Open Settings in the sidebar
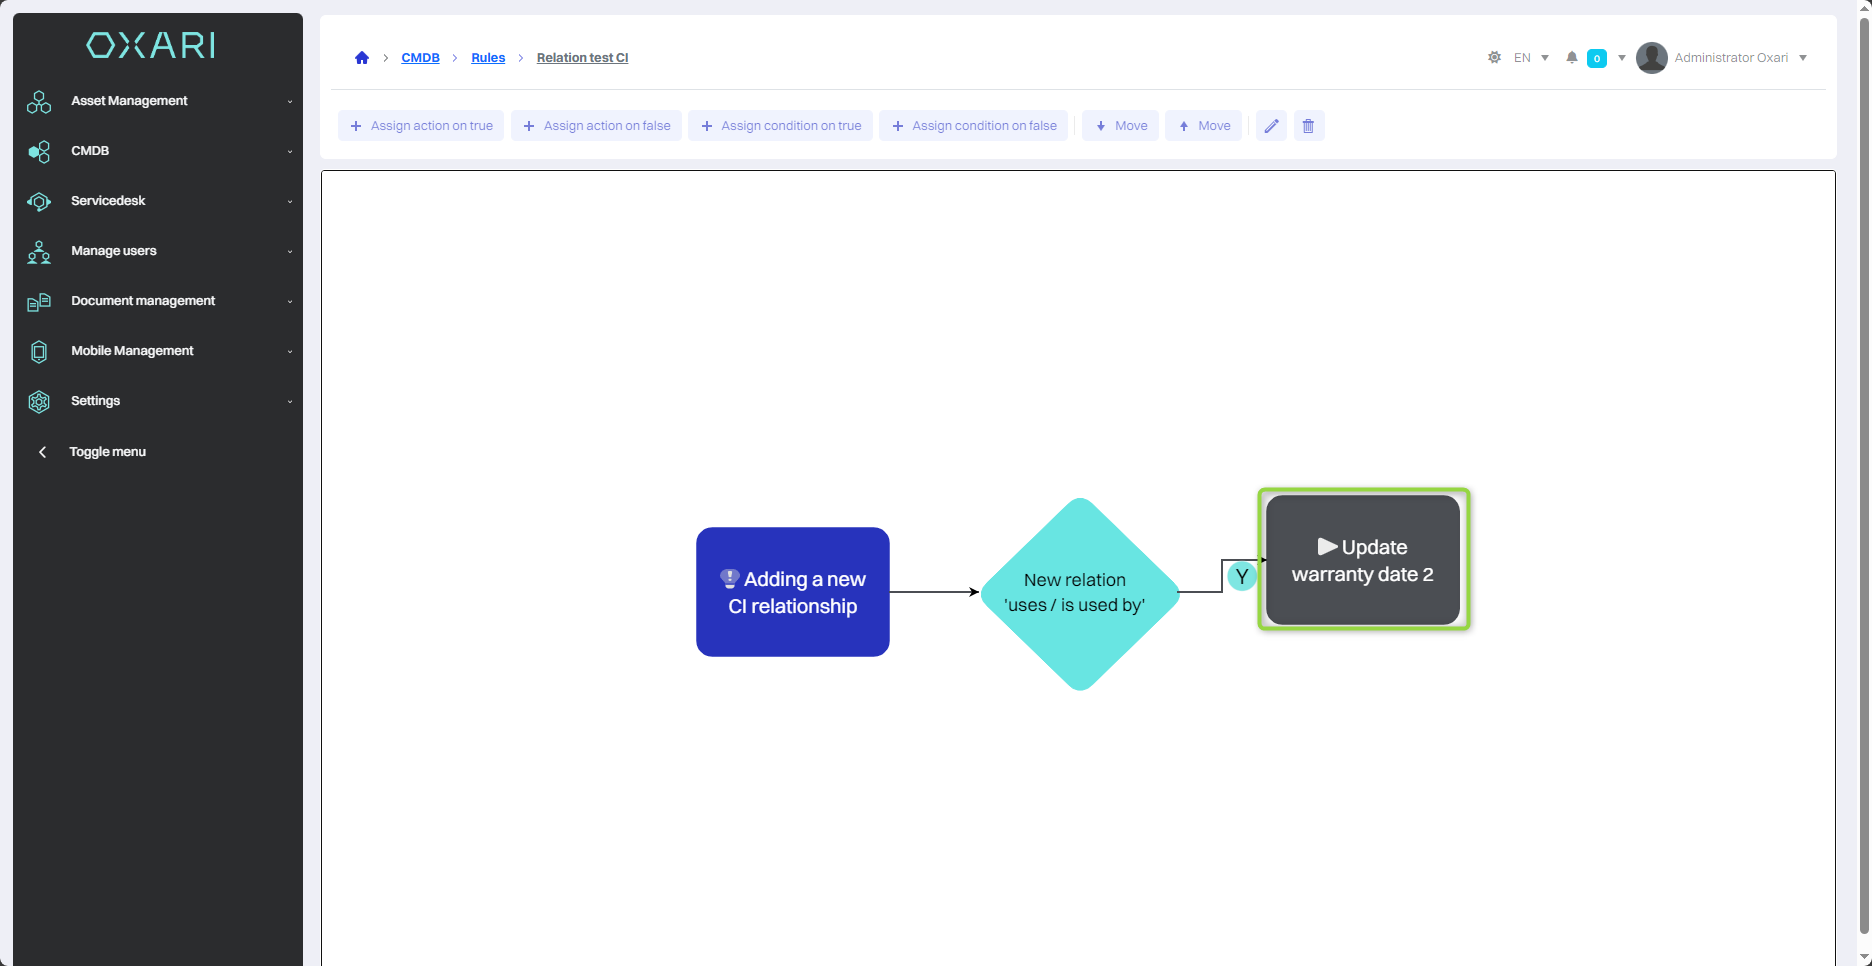Image resolution: width=1872 pixels, height=966 pixels. click(x=95, y=401)
